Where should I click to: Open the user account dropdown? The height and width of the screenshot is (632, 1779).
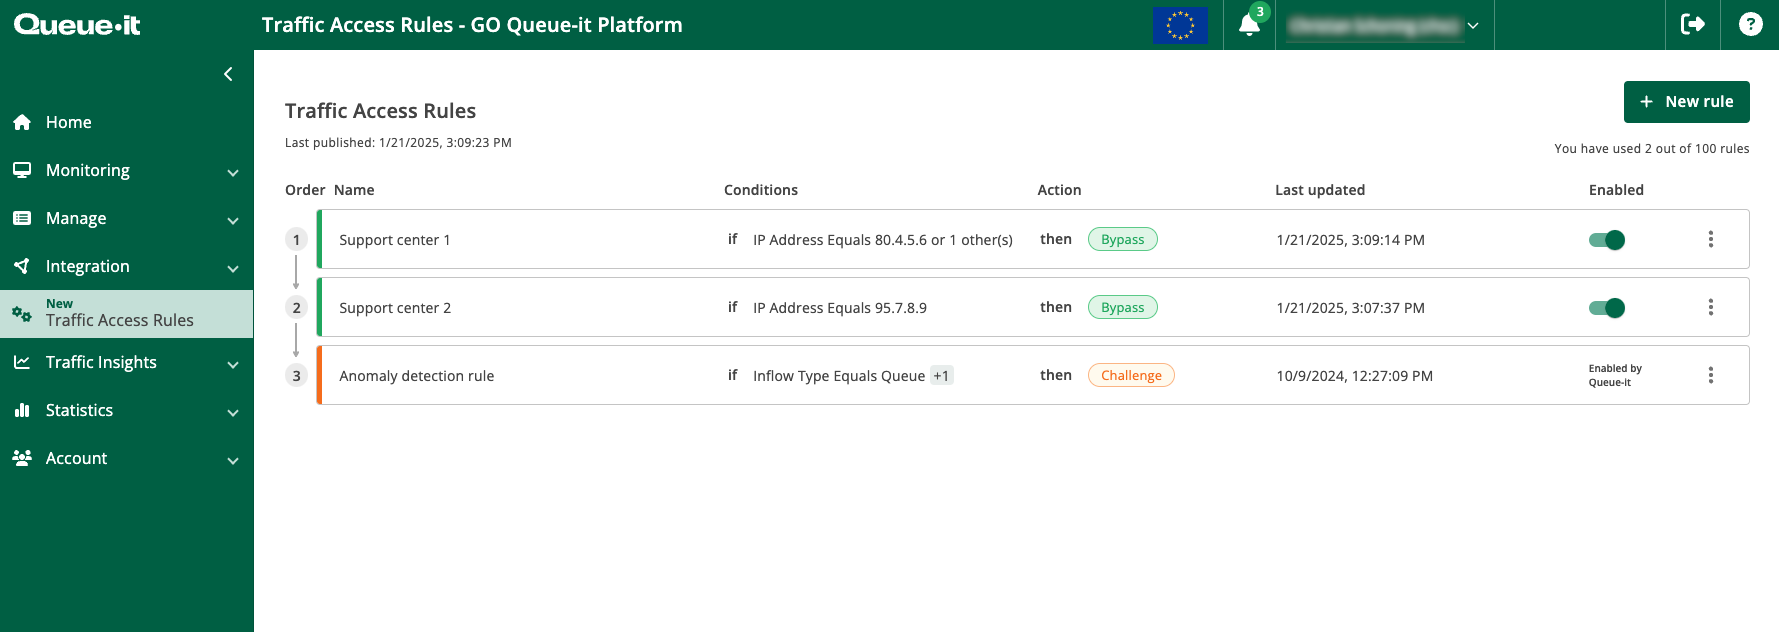[x=1384, y=26]
